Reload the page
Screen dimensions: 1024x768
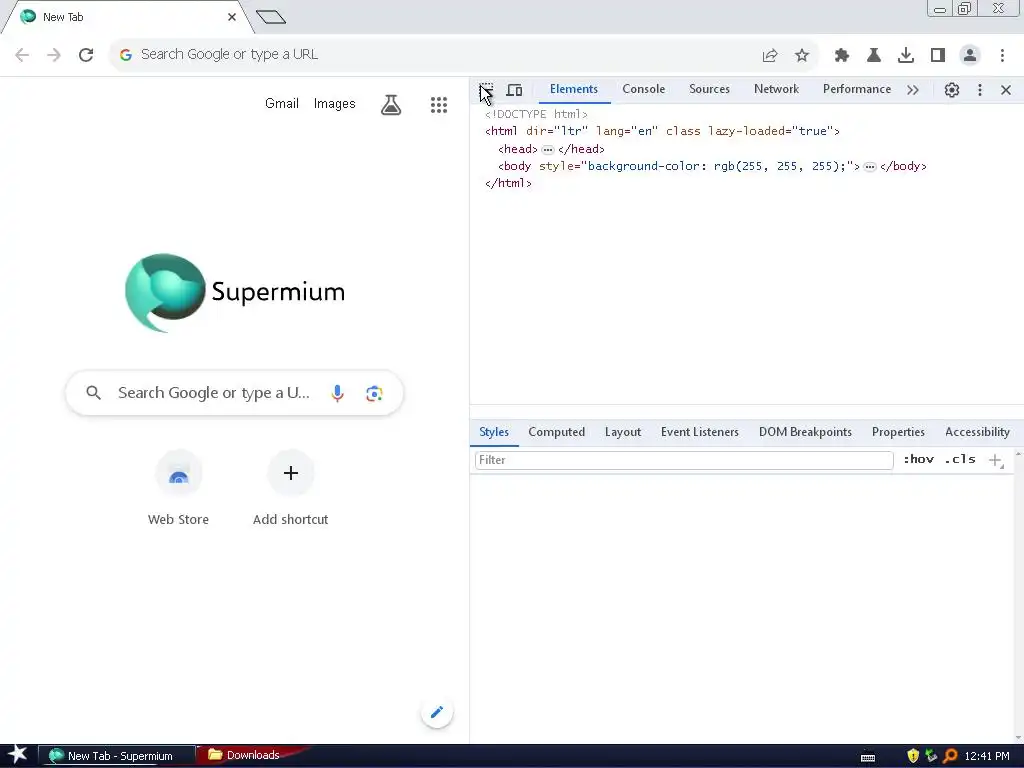pos(86,55)
